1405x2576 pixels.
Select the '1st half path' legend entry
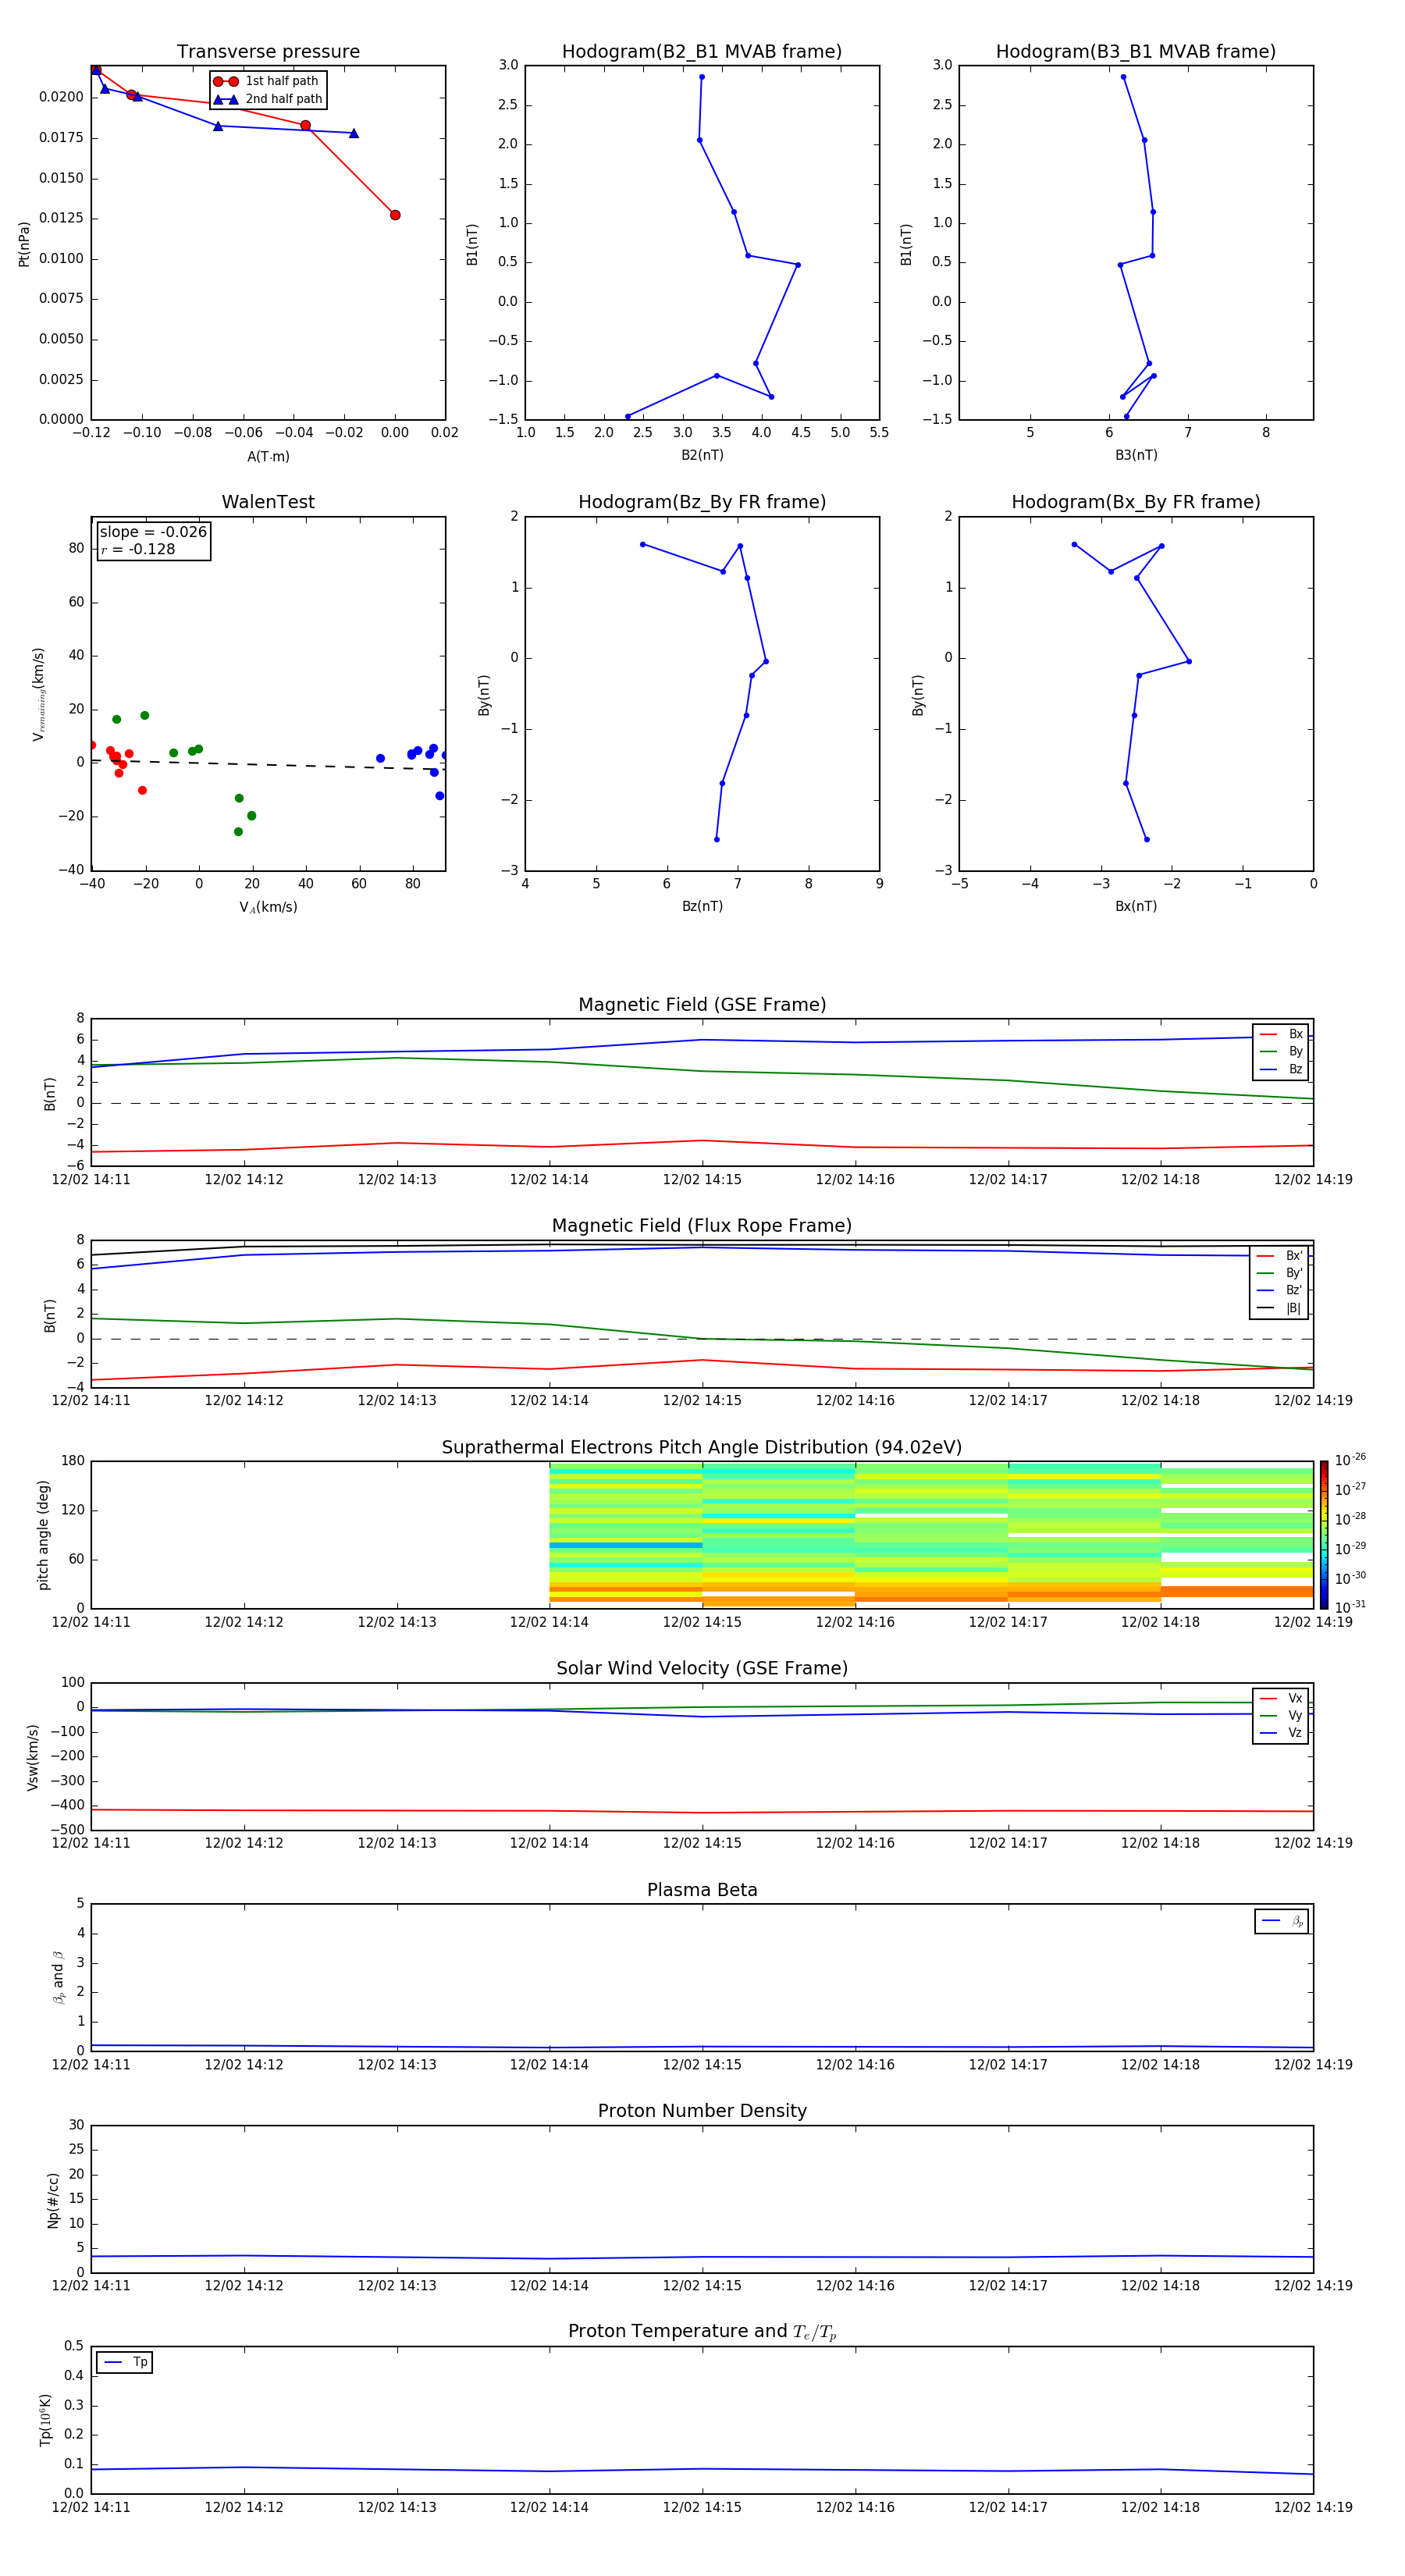[x=267, y=81]
